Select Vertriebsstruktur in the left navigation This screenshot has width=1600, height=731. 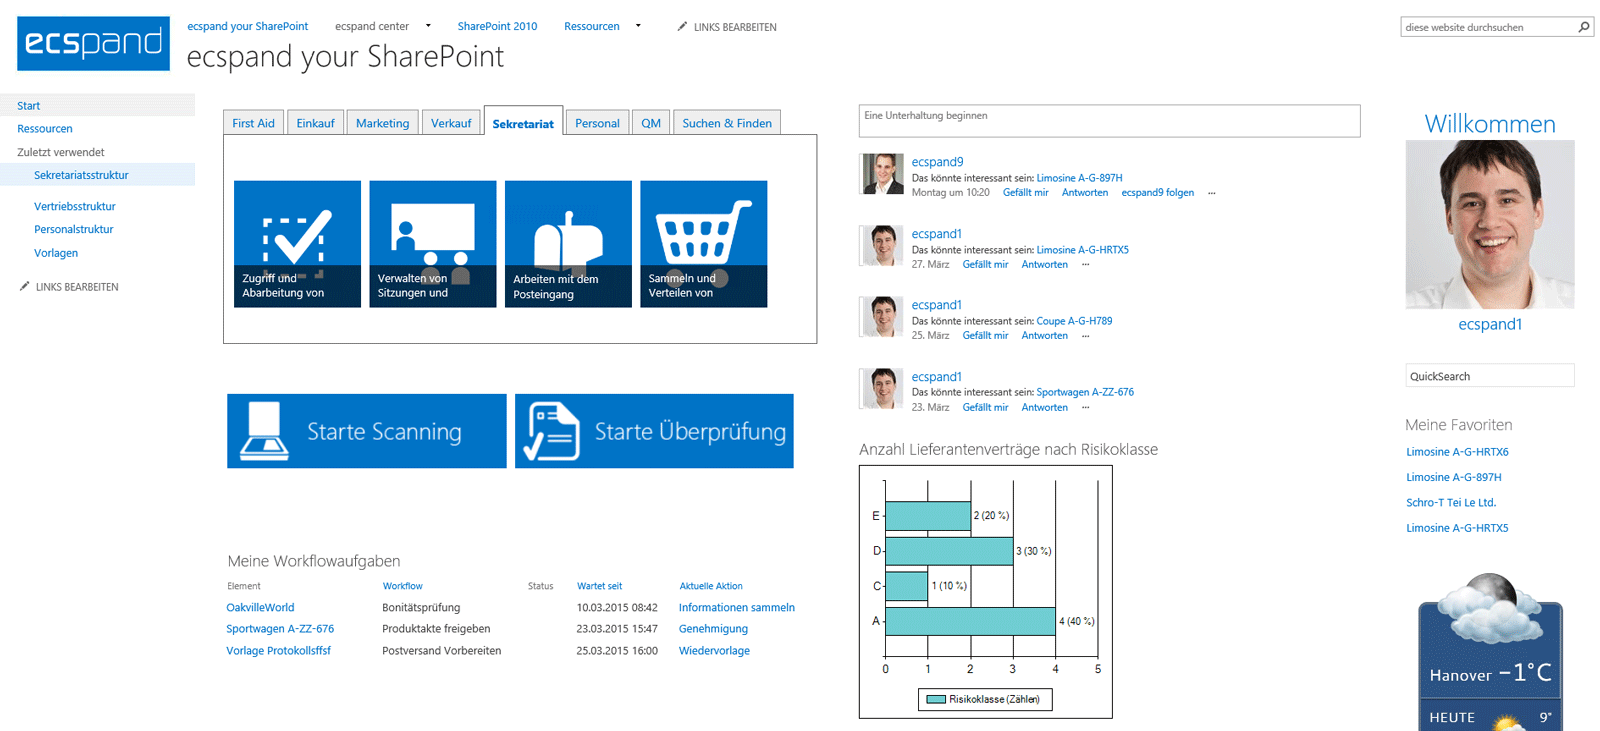75,206
